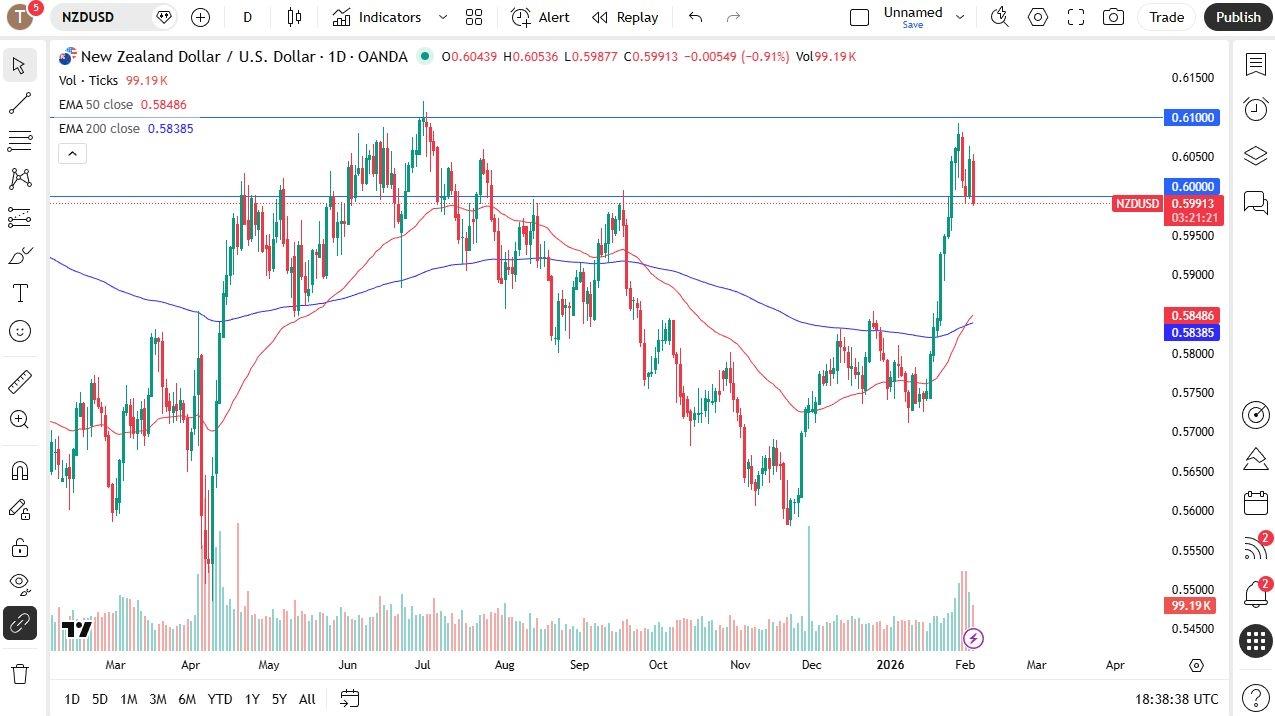Take a snapshot with the camera icon
The width and height of the screenshot is (1275, 716).
[x=1112, y=17]
